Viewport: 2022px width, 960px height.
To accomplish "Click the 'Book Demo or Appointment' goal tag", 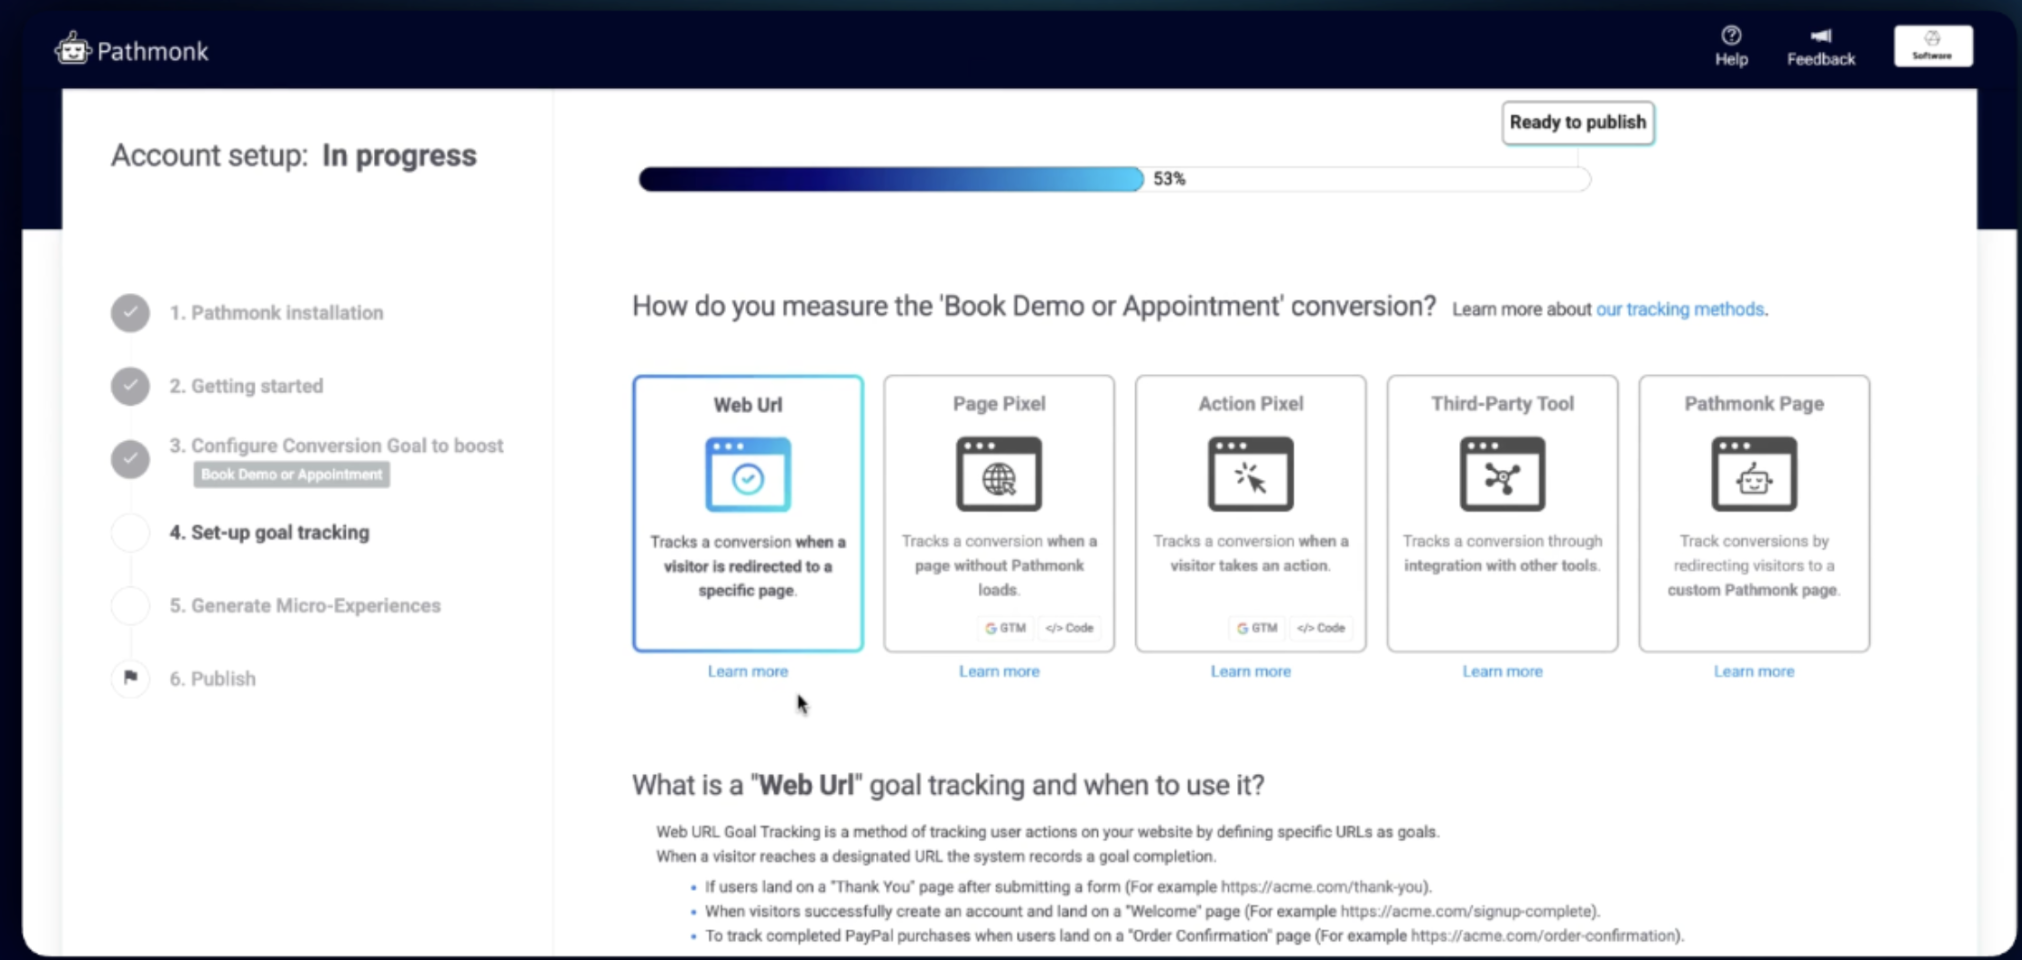I will point(292,474).
